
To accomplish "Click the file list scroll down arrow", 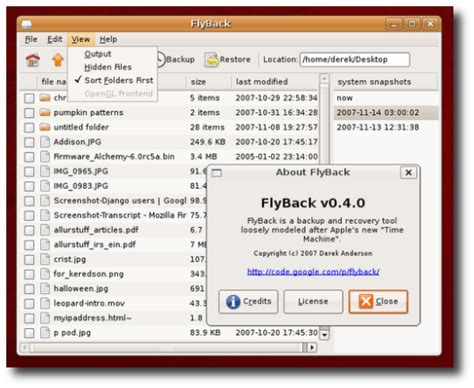I will (325, 334).
